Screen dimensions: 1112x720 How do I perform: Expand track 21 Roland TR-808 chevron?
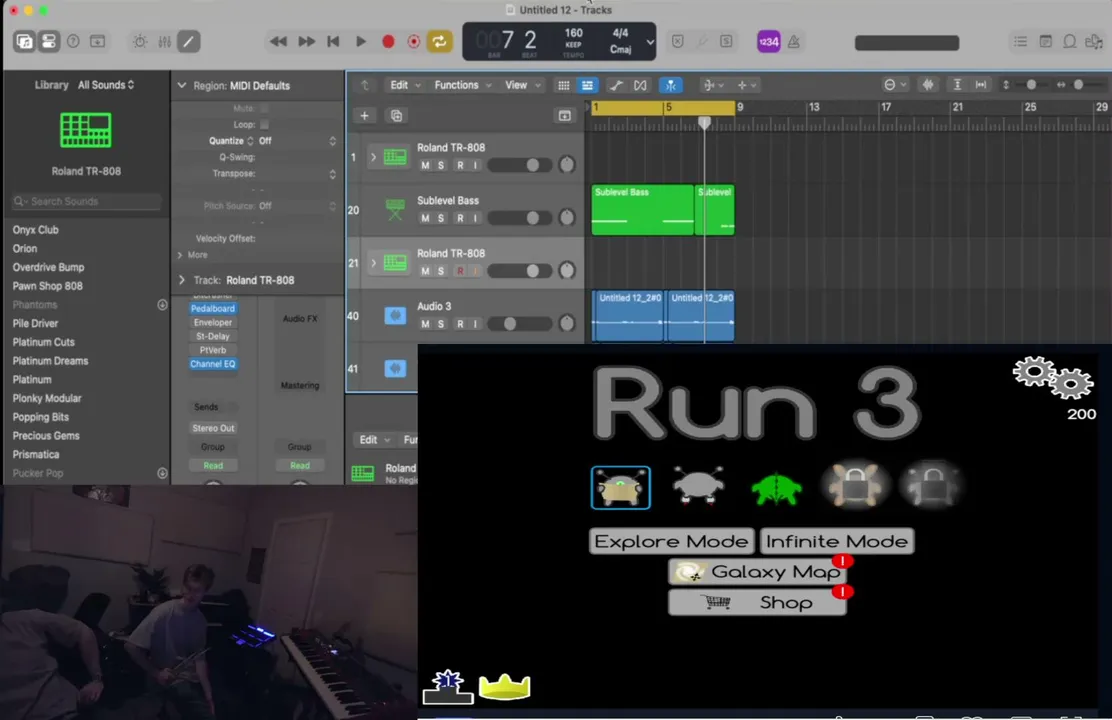point(373,262)
